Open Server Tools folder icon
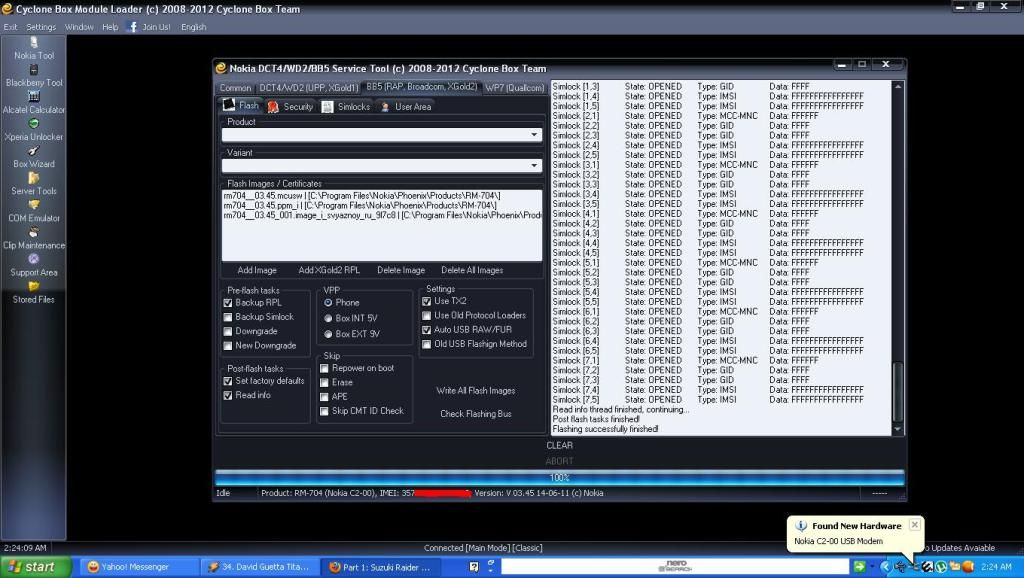This screenshot has width=1024, height=578. click(34, 178)
